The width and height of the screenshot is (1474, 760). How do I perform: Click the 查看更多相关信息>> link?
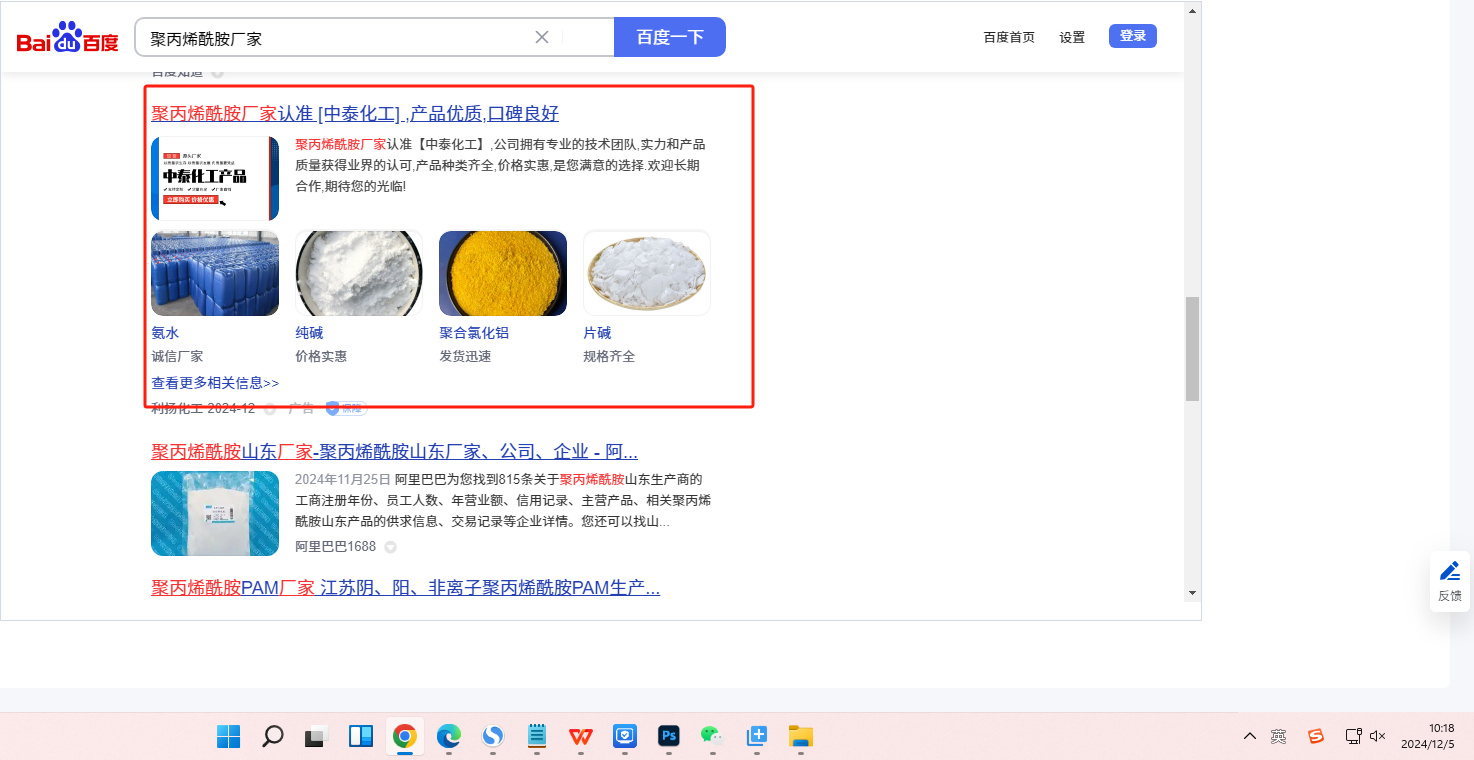pyautogui.click(x=215, y=383)
